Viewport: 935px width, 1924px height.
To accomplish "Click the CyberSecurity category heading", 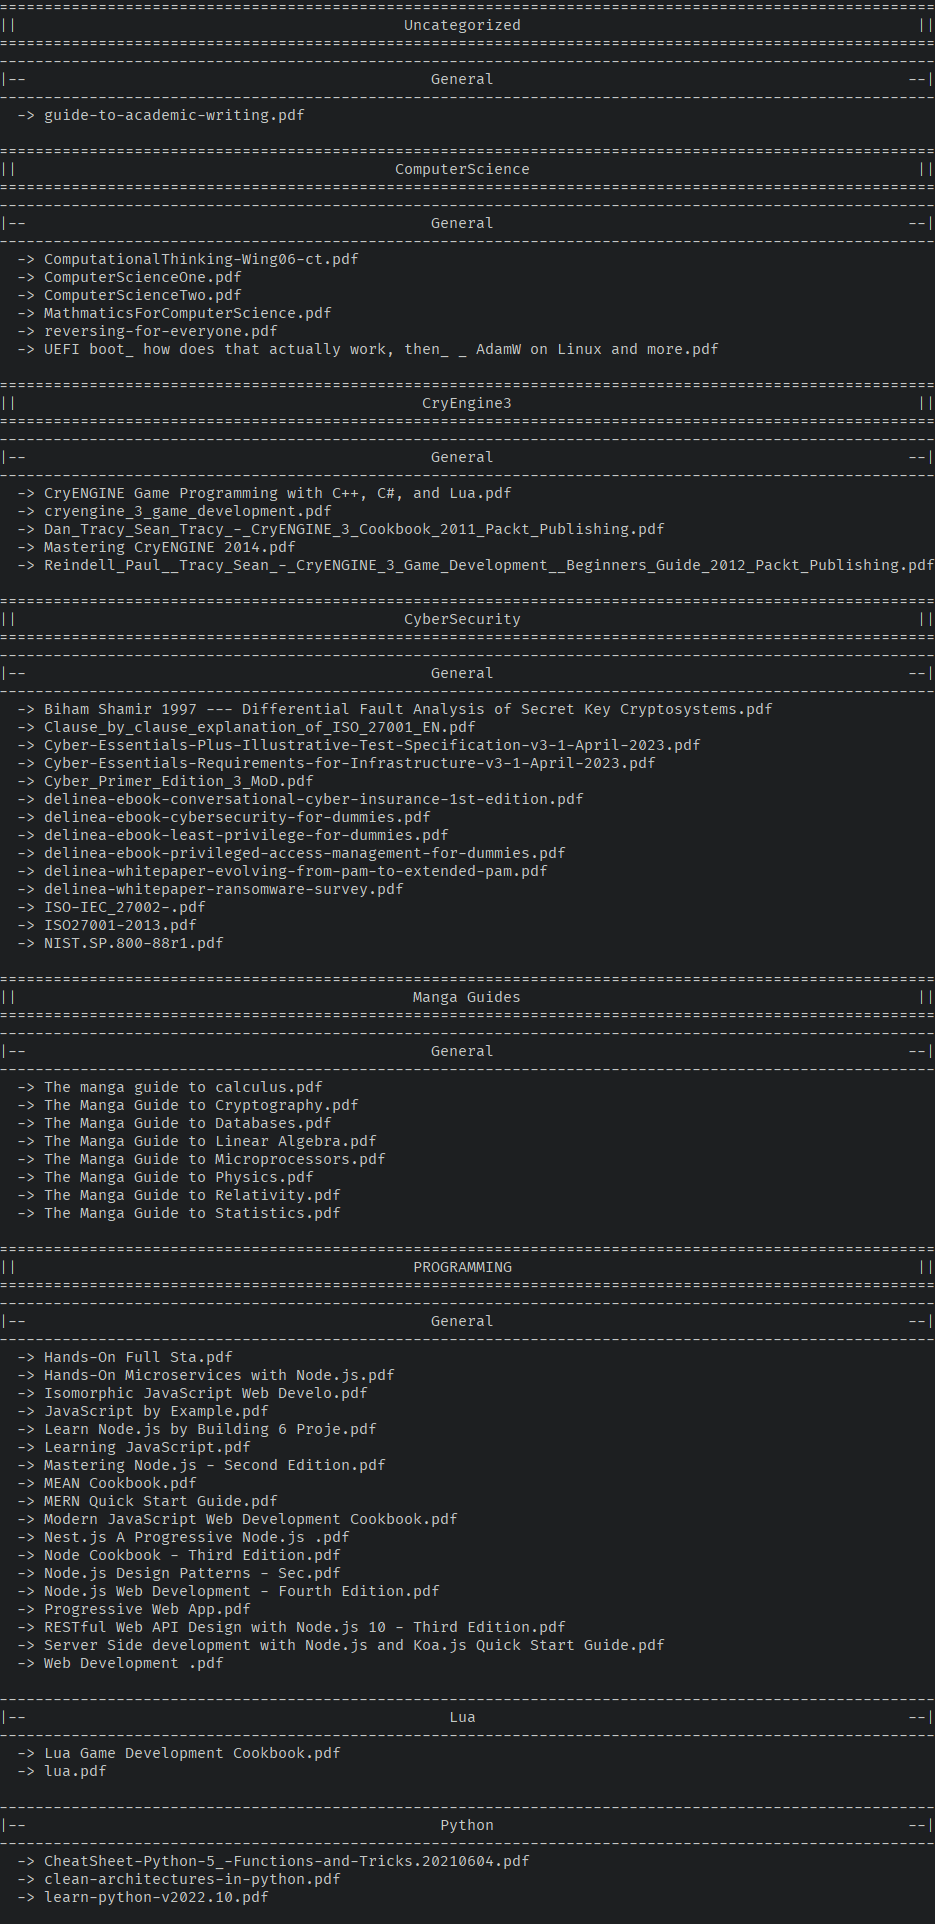I will point(462,619).
